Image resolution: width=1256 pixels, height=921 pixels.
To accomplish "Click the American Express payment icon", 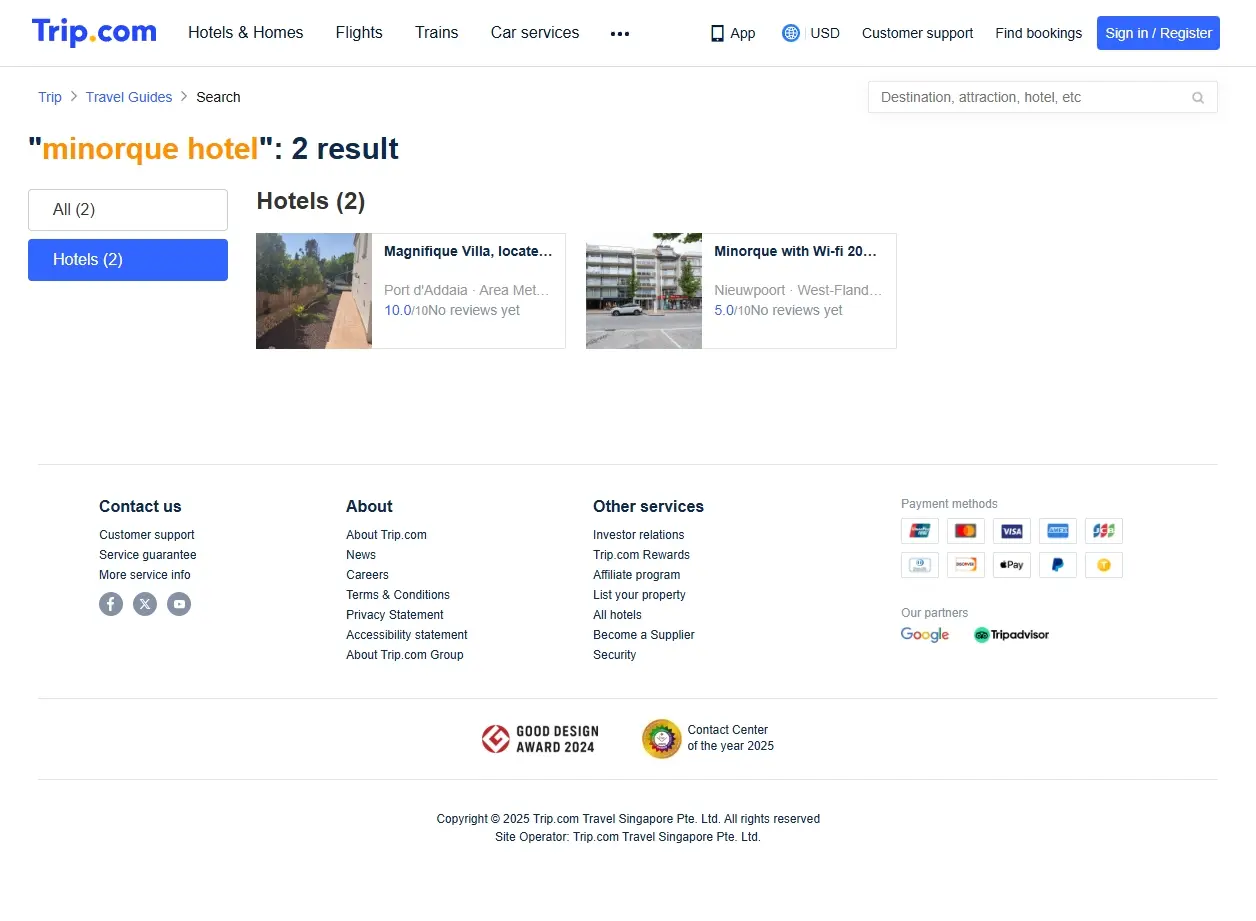I will (x=1058, y=531).
